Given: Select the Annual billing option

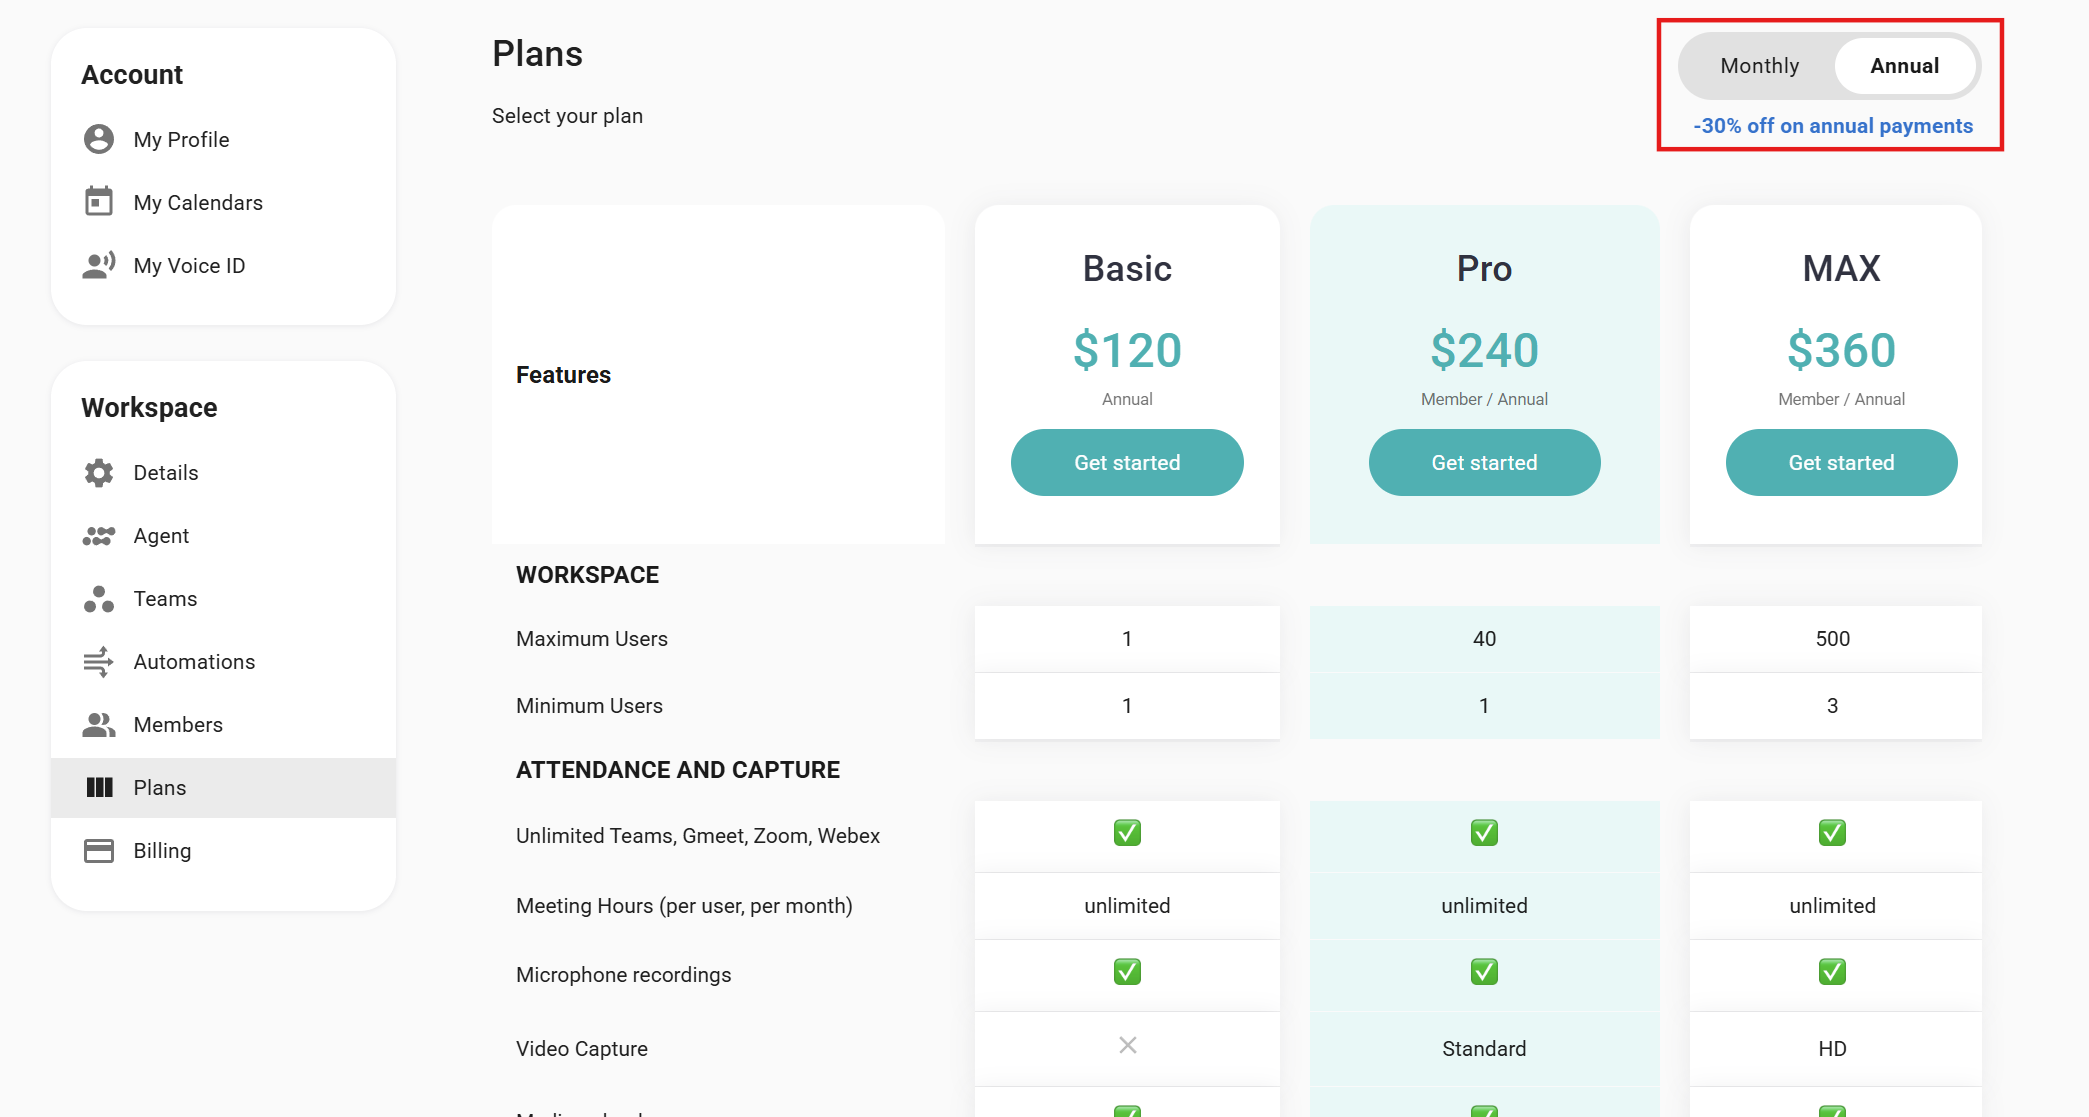Looking at the screenshot, I should (1904, 66).
